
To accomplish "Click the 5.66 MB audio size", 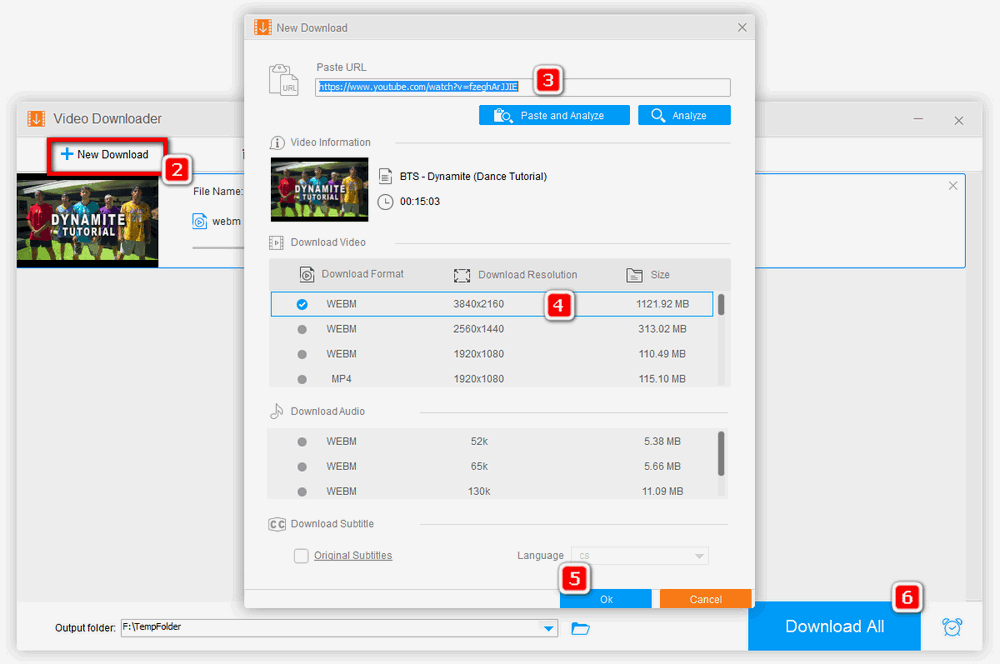I will click(663, 466).
